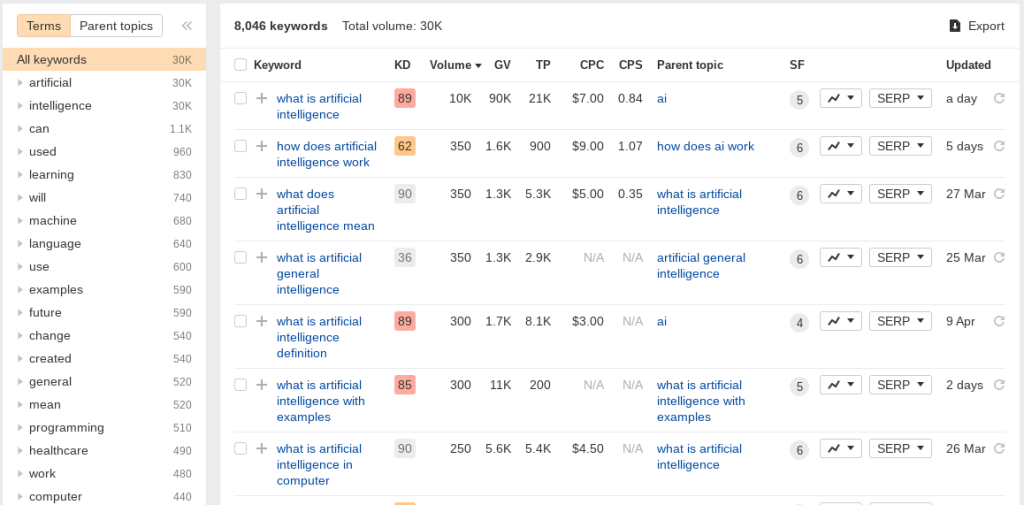1024x505 pixels.
Task: Select checkbox for 'what is artificial intelligence with examples'
Action: coord(241,385)
